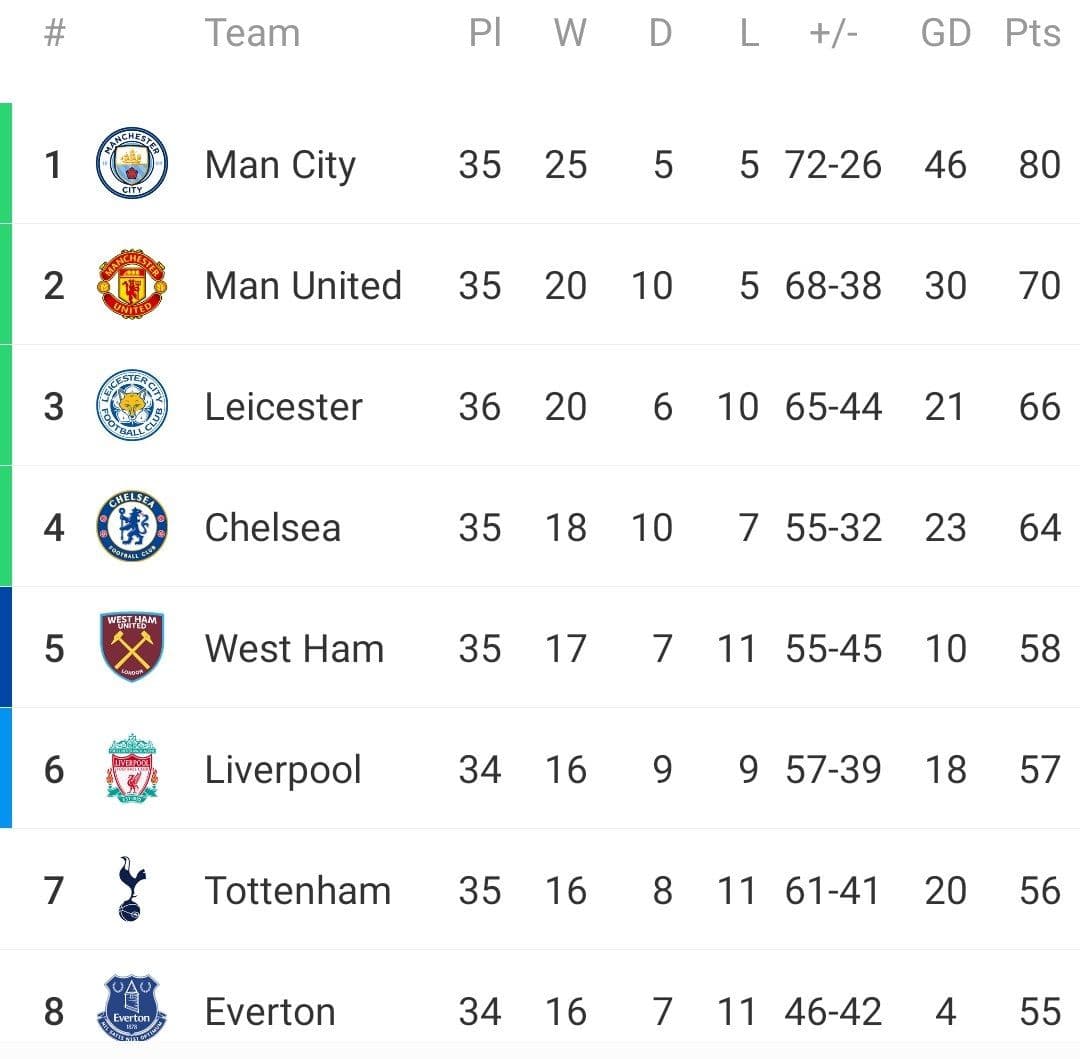Open the Everton club crest

(x=132, y=1009)
